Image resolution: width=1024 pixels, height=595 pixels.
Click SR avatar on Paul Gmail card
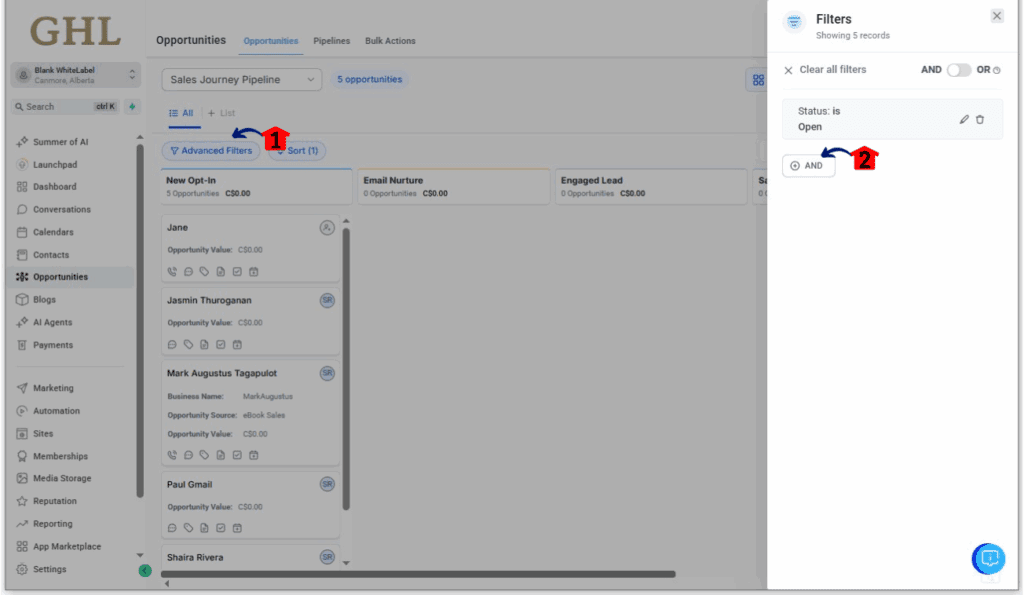pyautogui.click(x=327, y=485)
